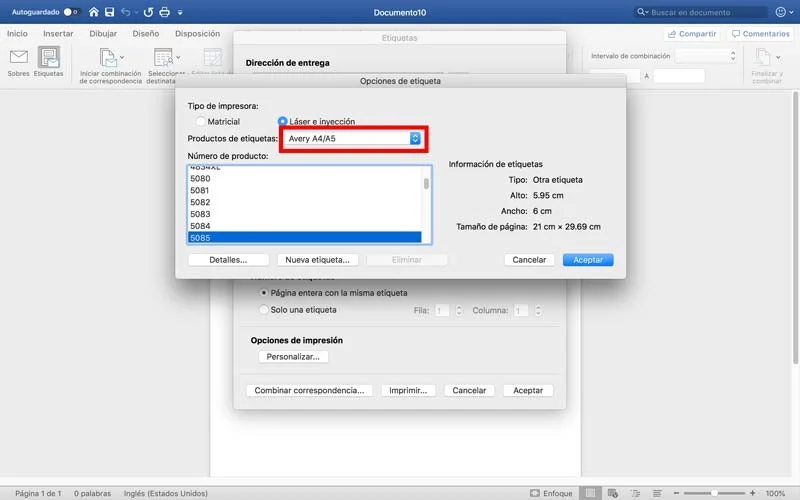The width and height of the screenshot is (800, 500).
Task: Click the Nueva etiqueta... button
Action: 317,260
